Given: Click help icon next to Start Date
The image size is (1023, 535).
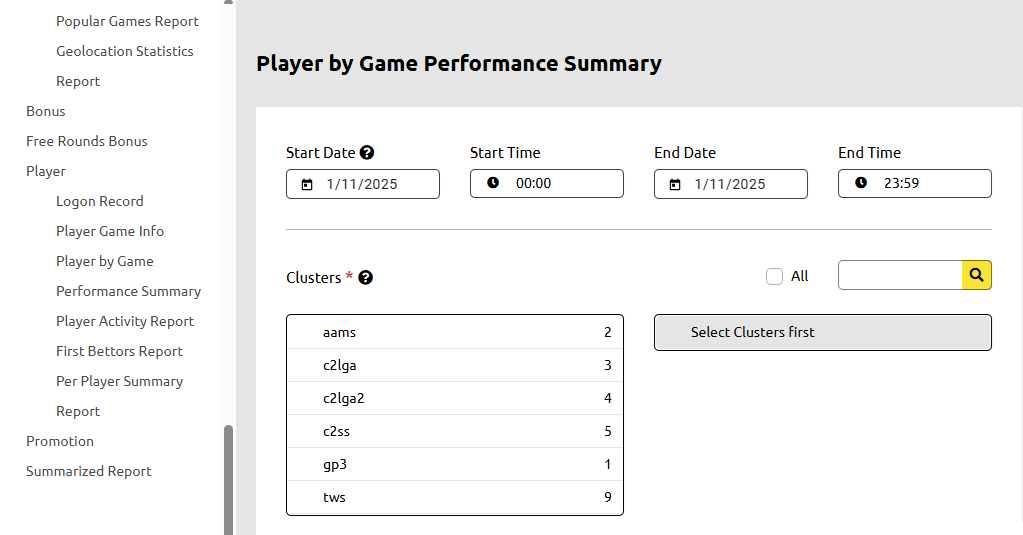Looking at the screenshot, I should [367, 153].
